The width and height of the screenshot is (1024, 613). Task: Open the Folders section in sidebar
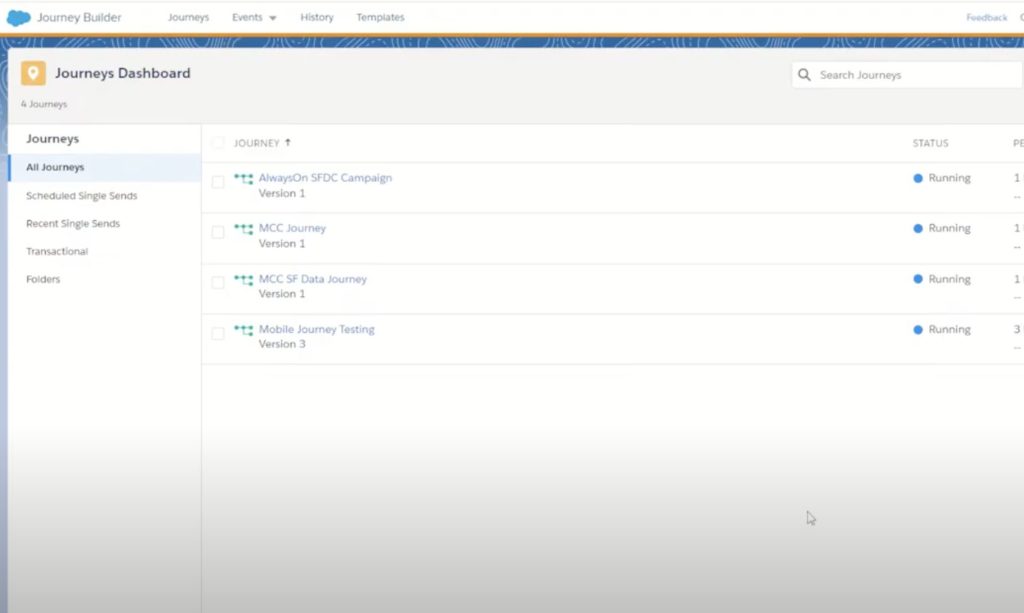click(43, 279)
